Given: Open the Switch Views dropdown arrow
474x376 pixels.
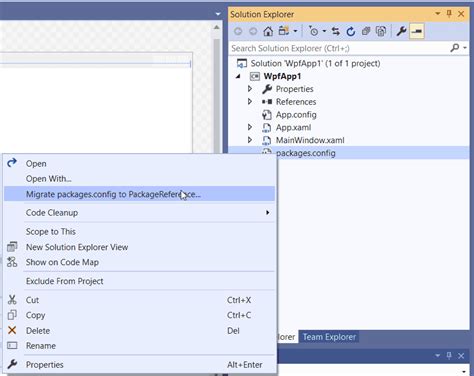Looking at the screenshot, I should (295, 31).
